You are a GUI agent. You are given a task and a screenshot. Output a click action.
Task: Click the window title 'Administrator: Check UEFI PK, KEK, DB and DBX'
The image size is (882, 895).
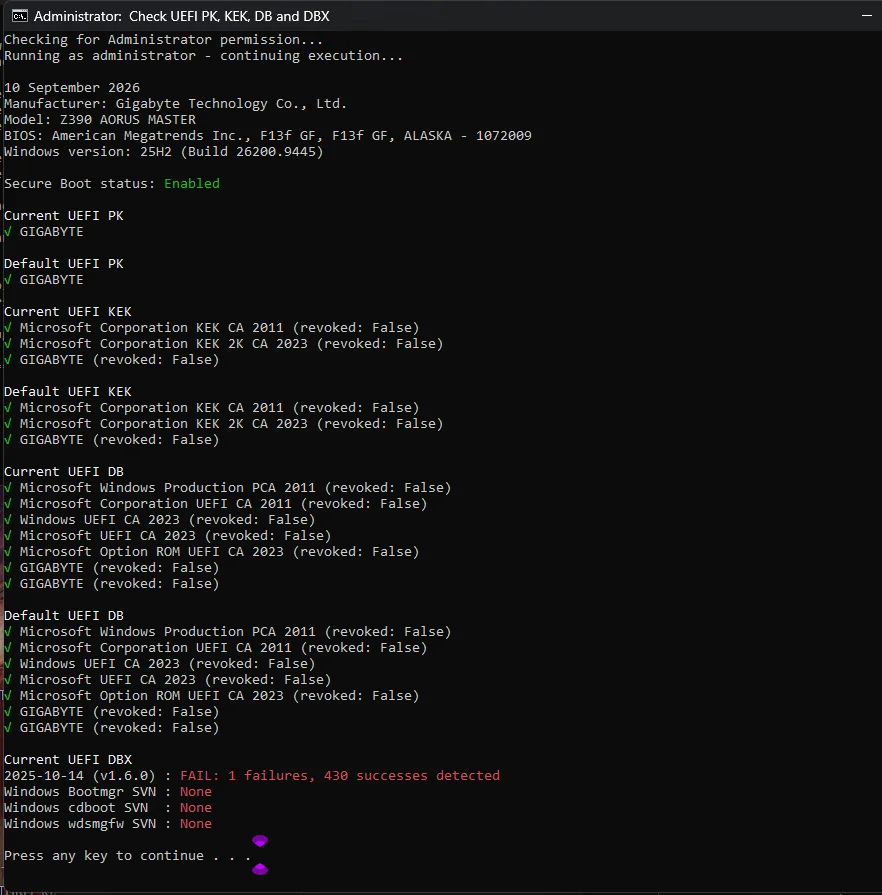tap(182, 16)
